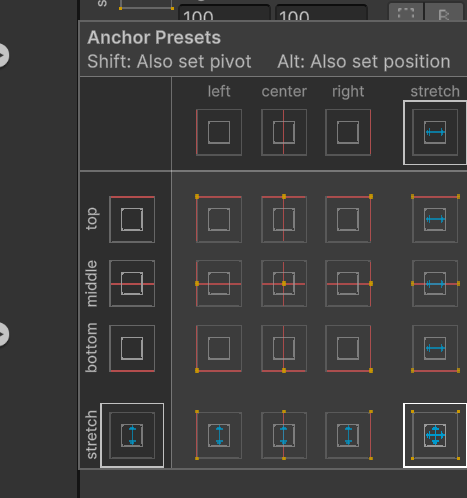Toggle blueprint mode dotted-rectangle button

point(406,12)
